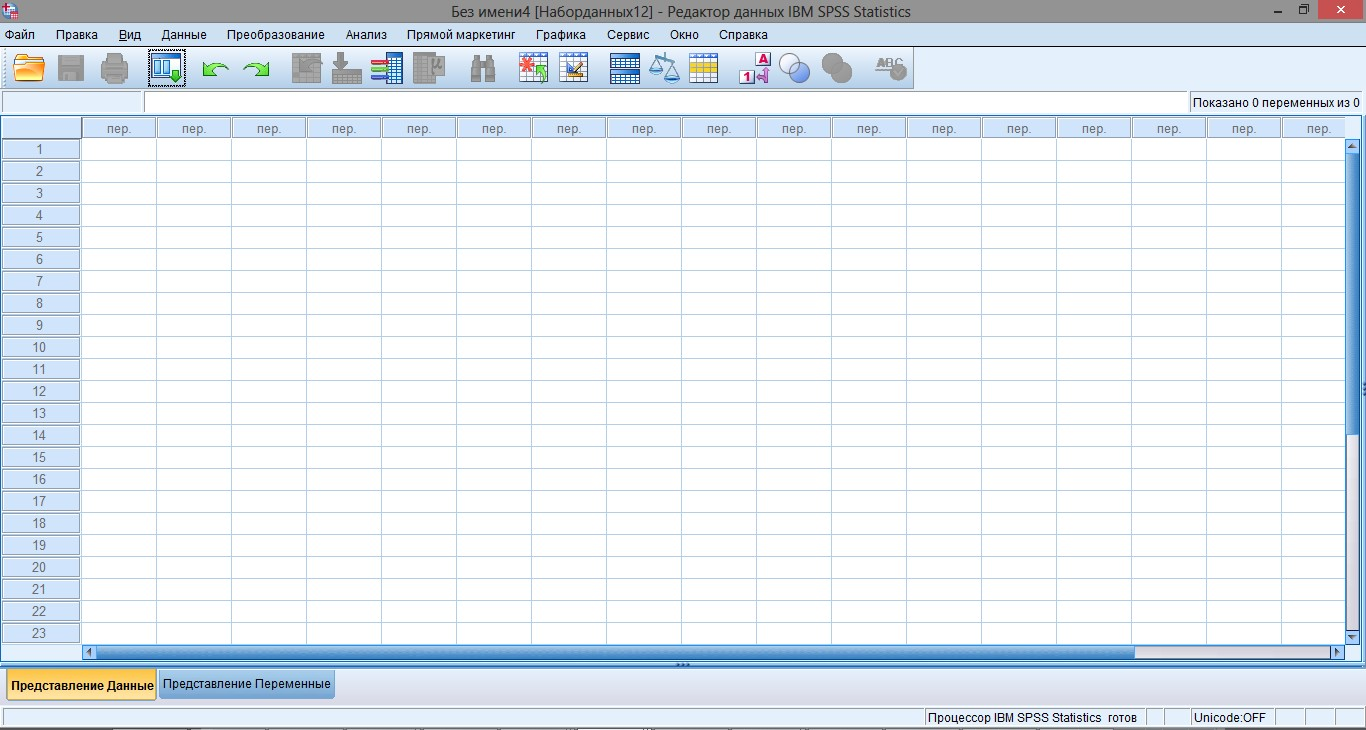1366x730 pixels.
Task: Switch to Представление Переменные tab
Action: [x=247, y=684]
